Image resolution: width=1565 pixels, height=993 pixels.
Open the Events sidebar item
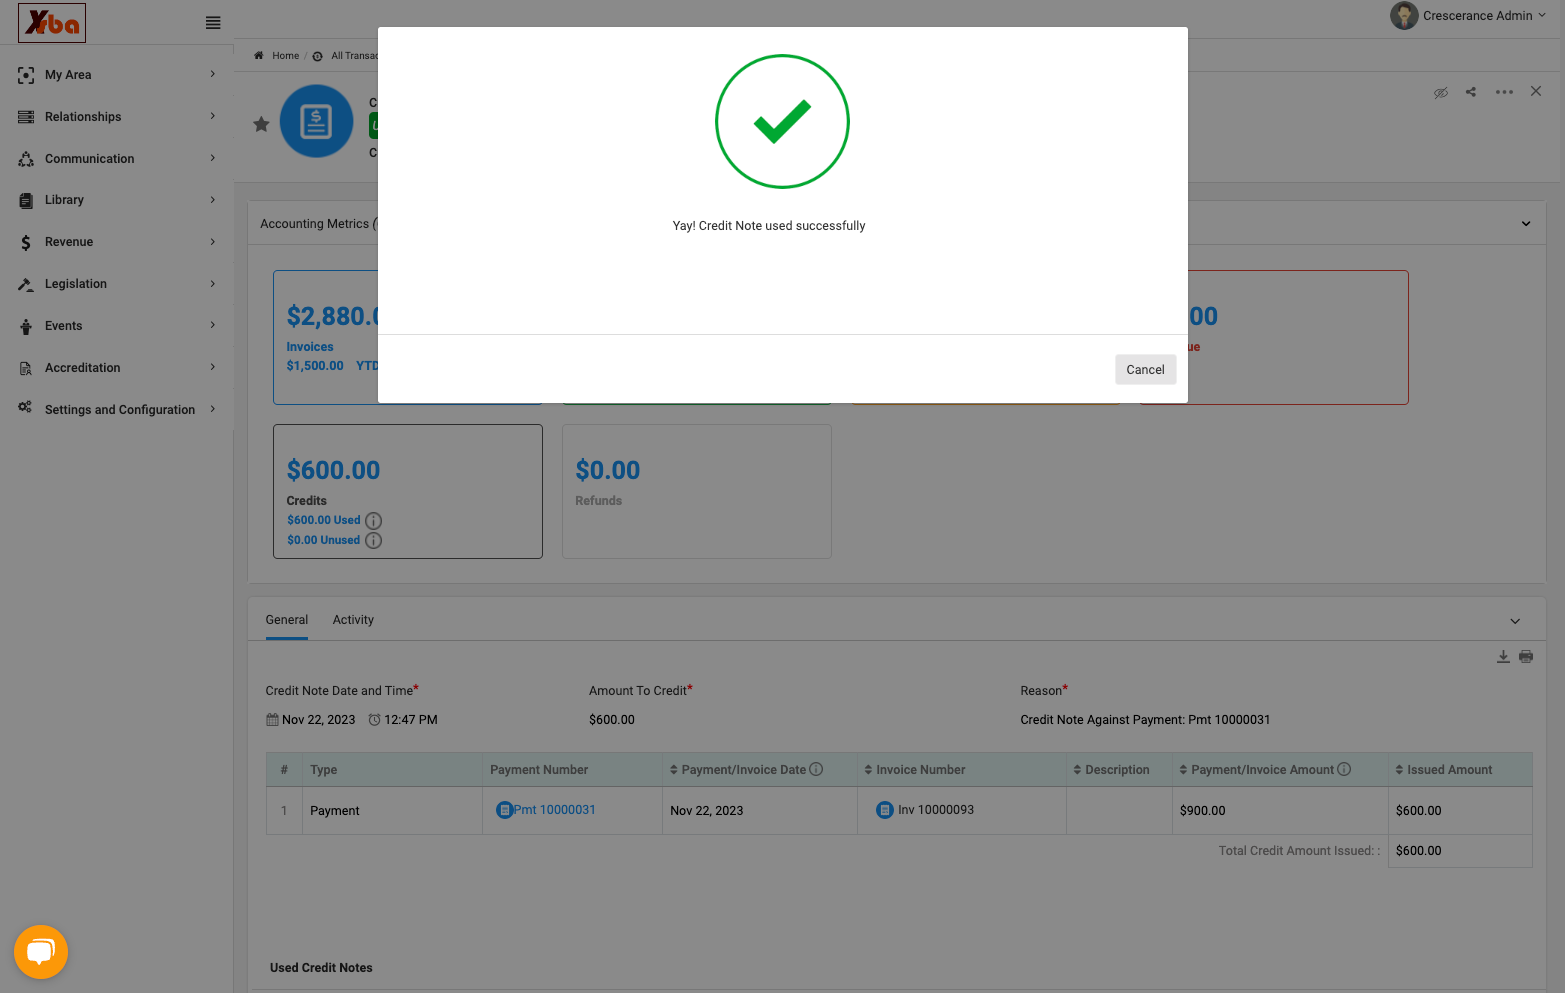pos(117,326)
